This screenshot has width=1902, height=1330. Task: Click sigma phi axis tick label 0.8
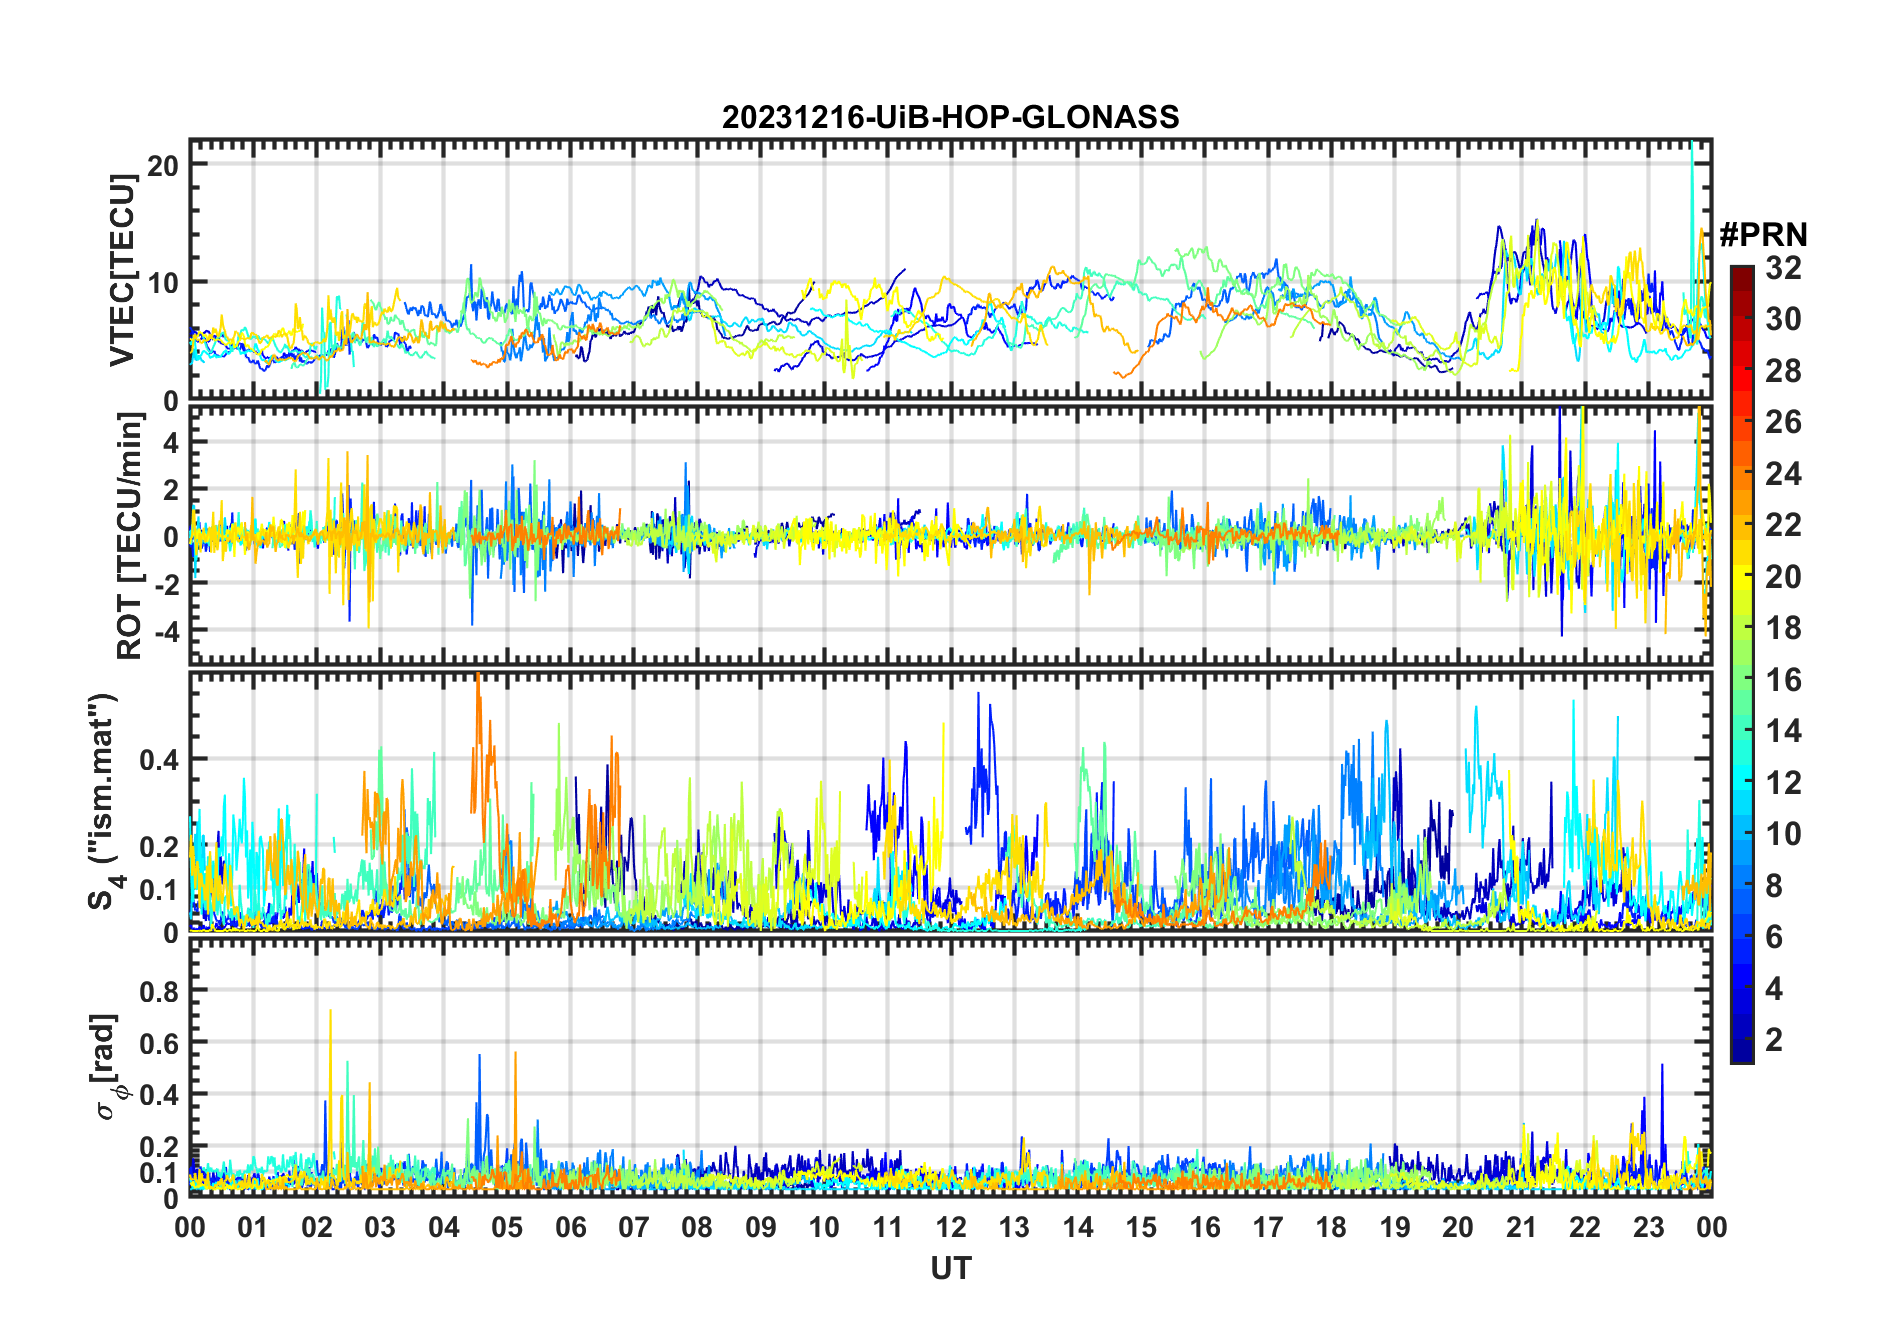pos(159,992)
